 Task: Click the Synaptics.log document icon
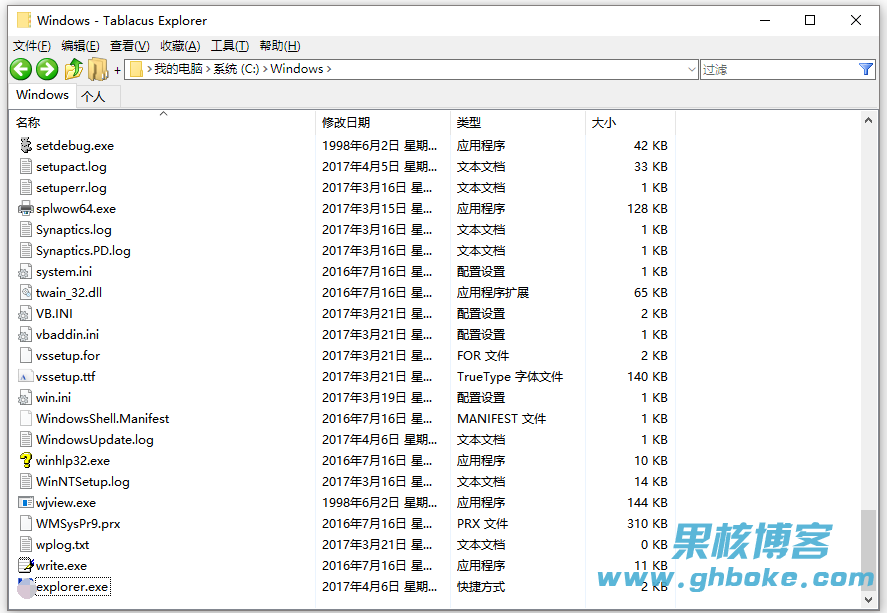(25, 230)
